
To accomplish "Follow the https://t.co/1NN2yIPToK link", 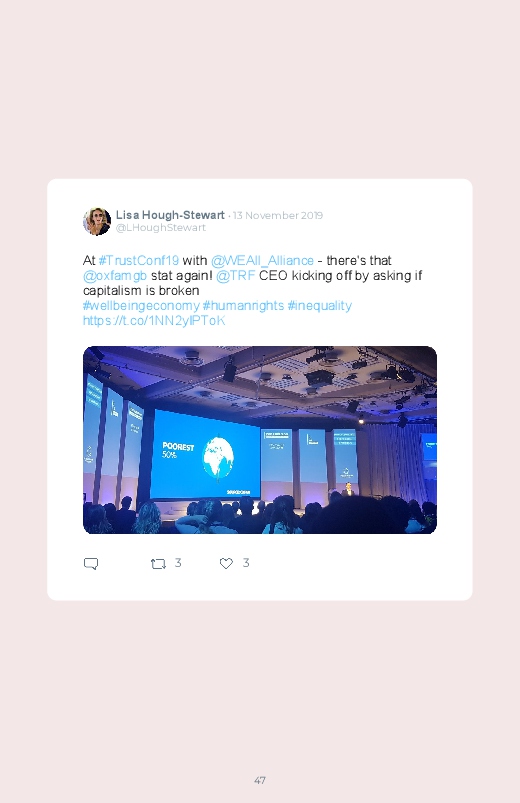I will [x=154, y=321].
